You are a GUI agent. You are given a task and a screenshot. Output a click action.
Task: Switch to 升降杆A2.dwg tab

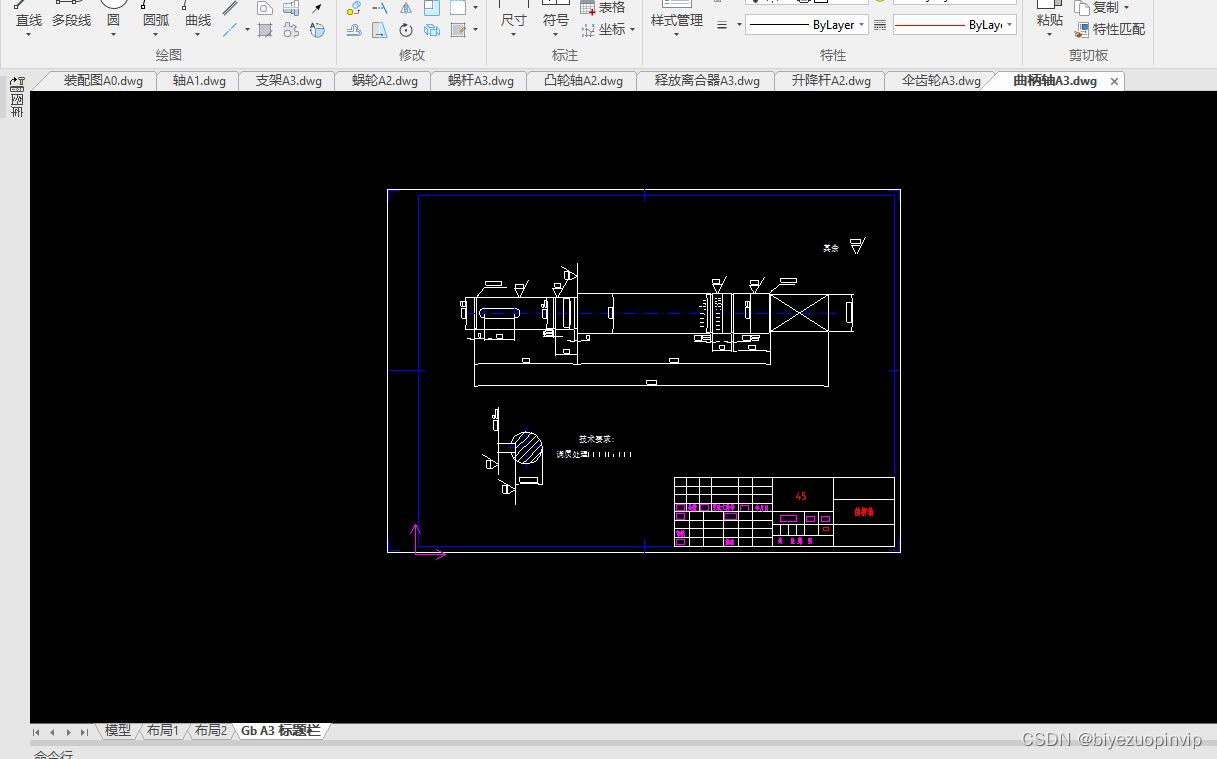(x=831, y=81)
